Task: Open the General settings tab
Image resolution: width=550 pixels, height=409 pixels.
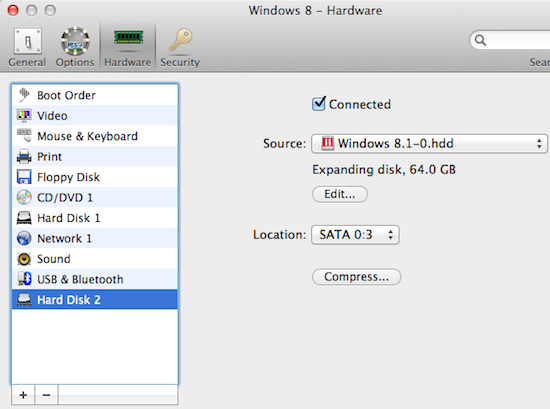Action: [x=27, y=47]
